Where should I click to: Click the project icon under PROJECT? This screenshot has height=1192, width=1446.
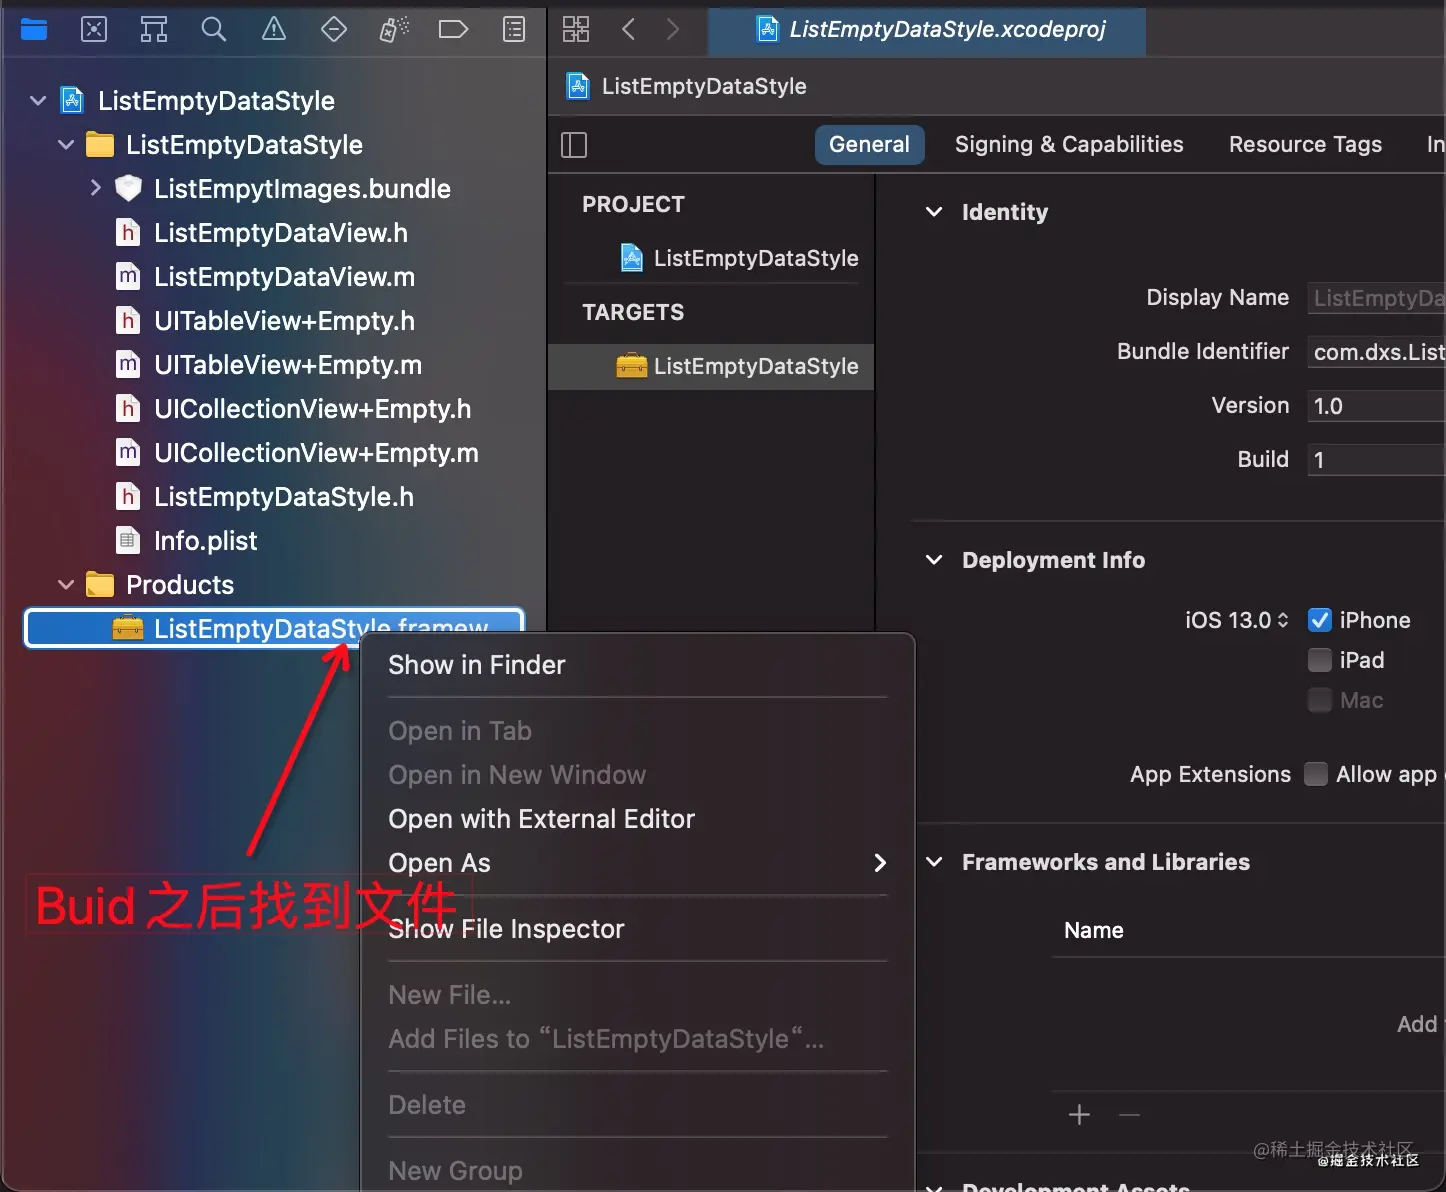click(x=632, y=258)
